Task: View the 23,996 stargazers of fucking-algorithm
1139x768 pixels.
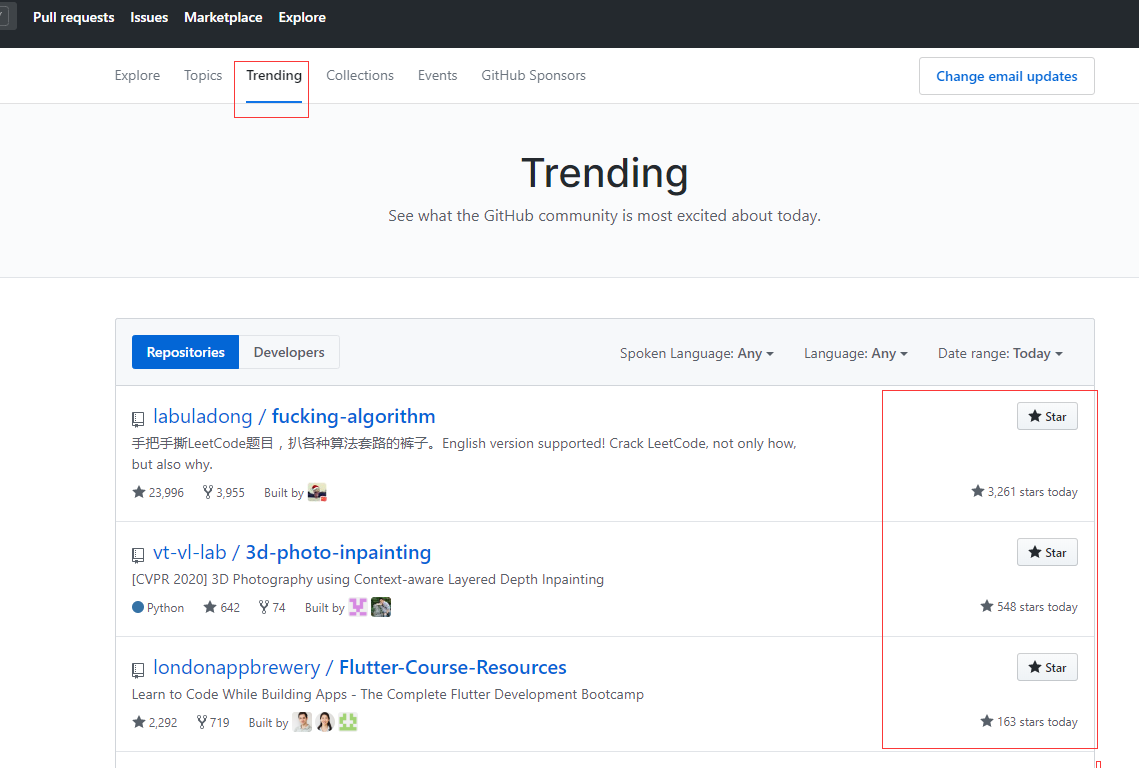Action: pyautogui.click(x=158, y=493)
